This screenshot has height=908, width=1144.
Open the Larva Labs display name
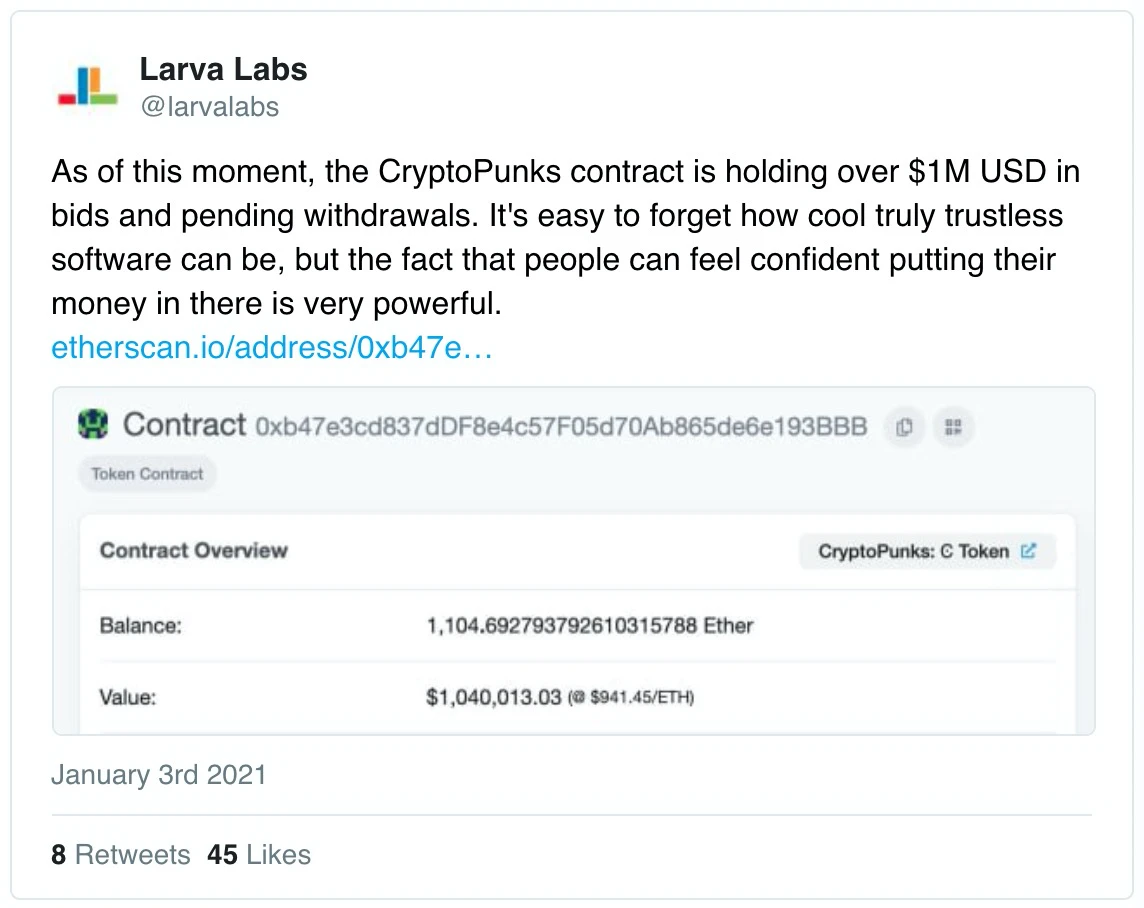coord(223,69)
